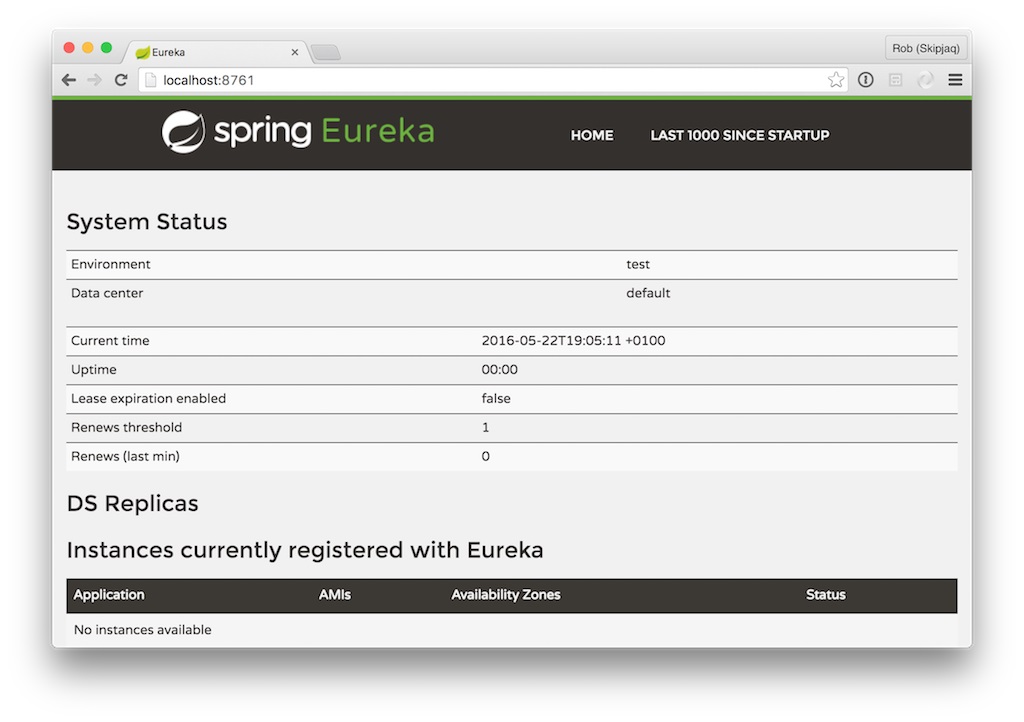The width and height of the screenshot is (1024, 722).
Task: Open a new tab
Action: pos(325,52)
